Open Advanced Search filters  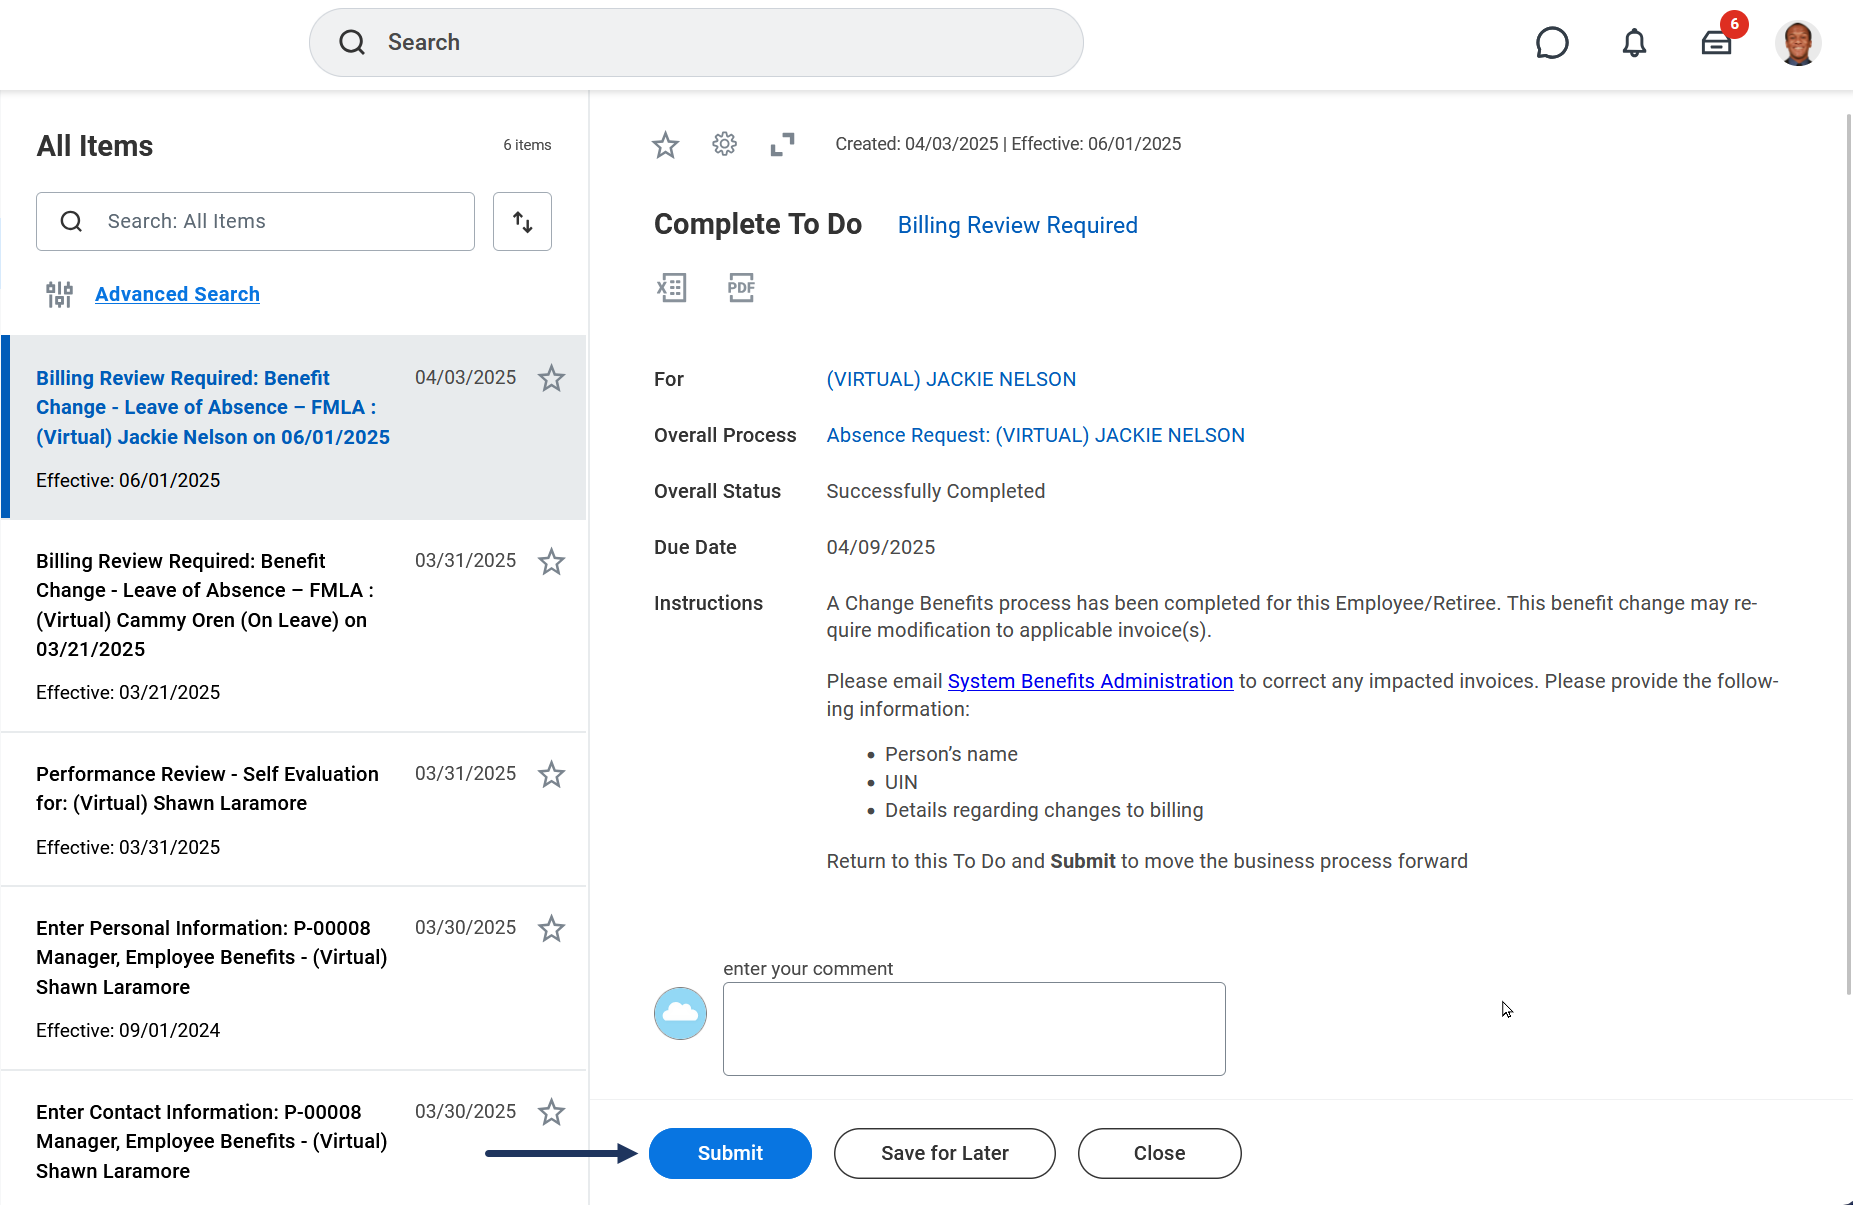click(177, 294)
